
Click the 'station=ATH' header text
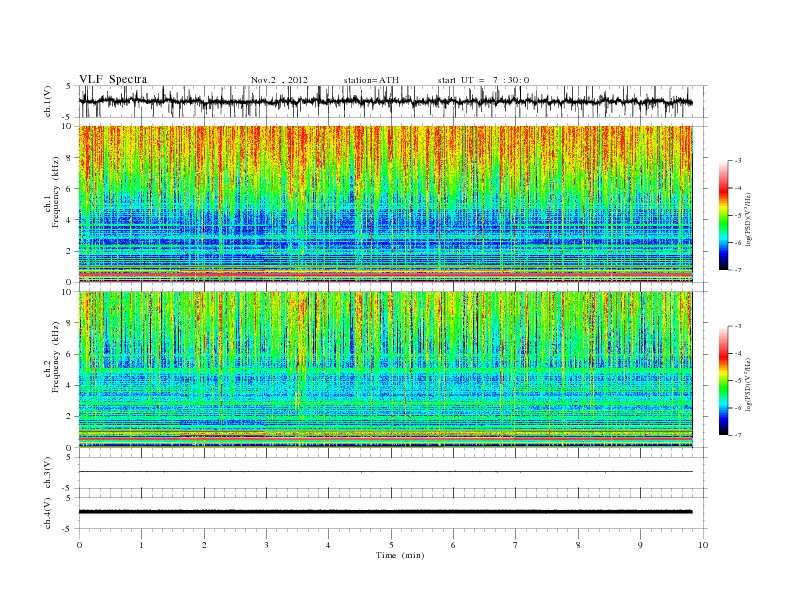(x=371, y=80)
